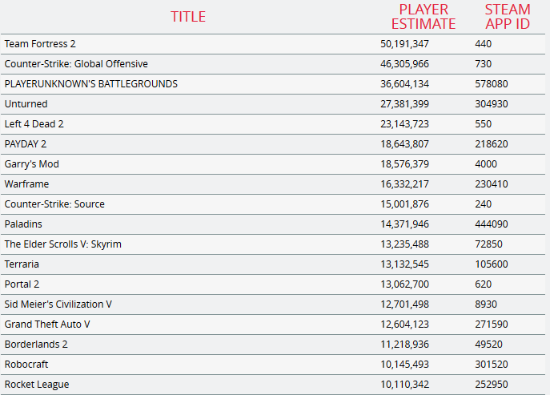Click the STEAM APP ID column header
Viewport: 550px width, 395px height.
click(x=508, y=16)
